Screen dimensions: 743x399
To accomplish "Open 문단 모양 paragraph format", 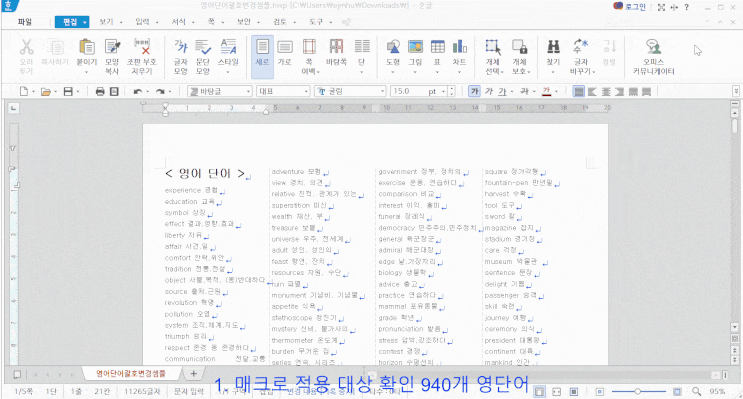I will [x=203, y=56].
